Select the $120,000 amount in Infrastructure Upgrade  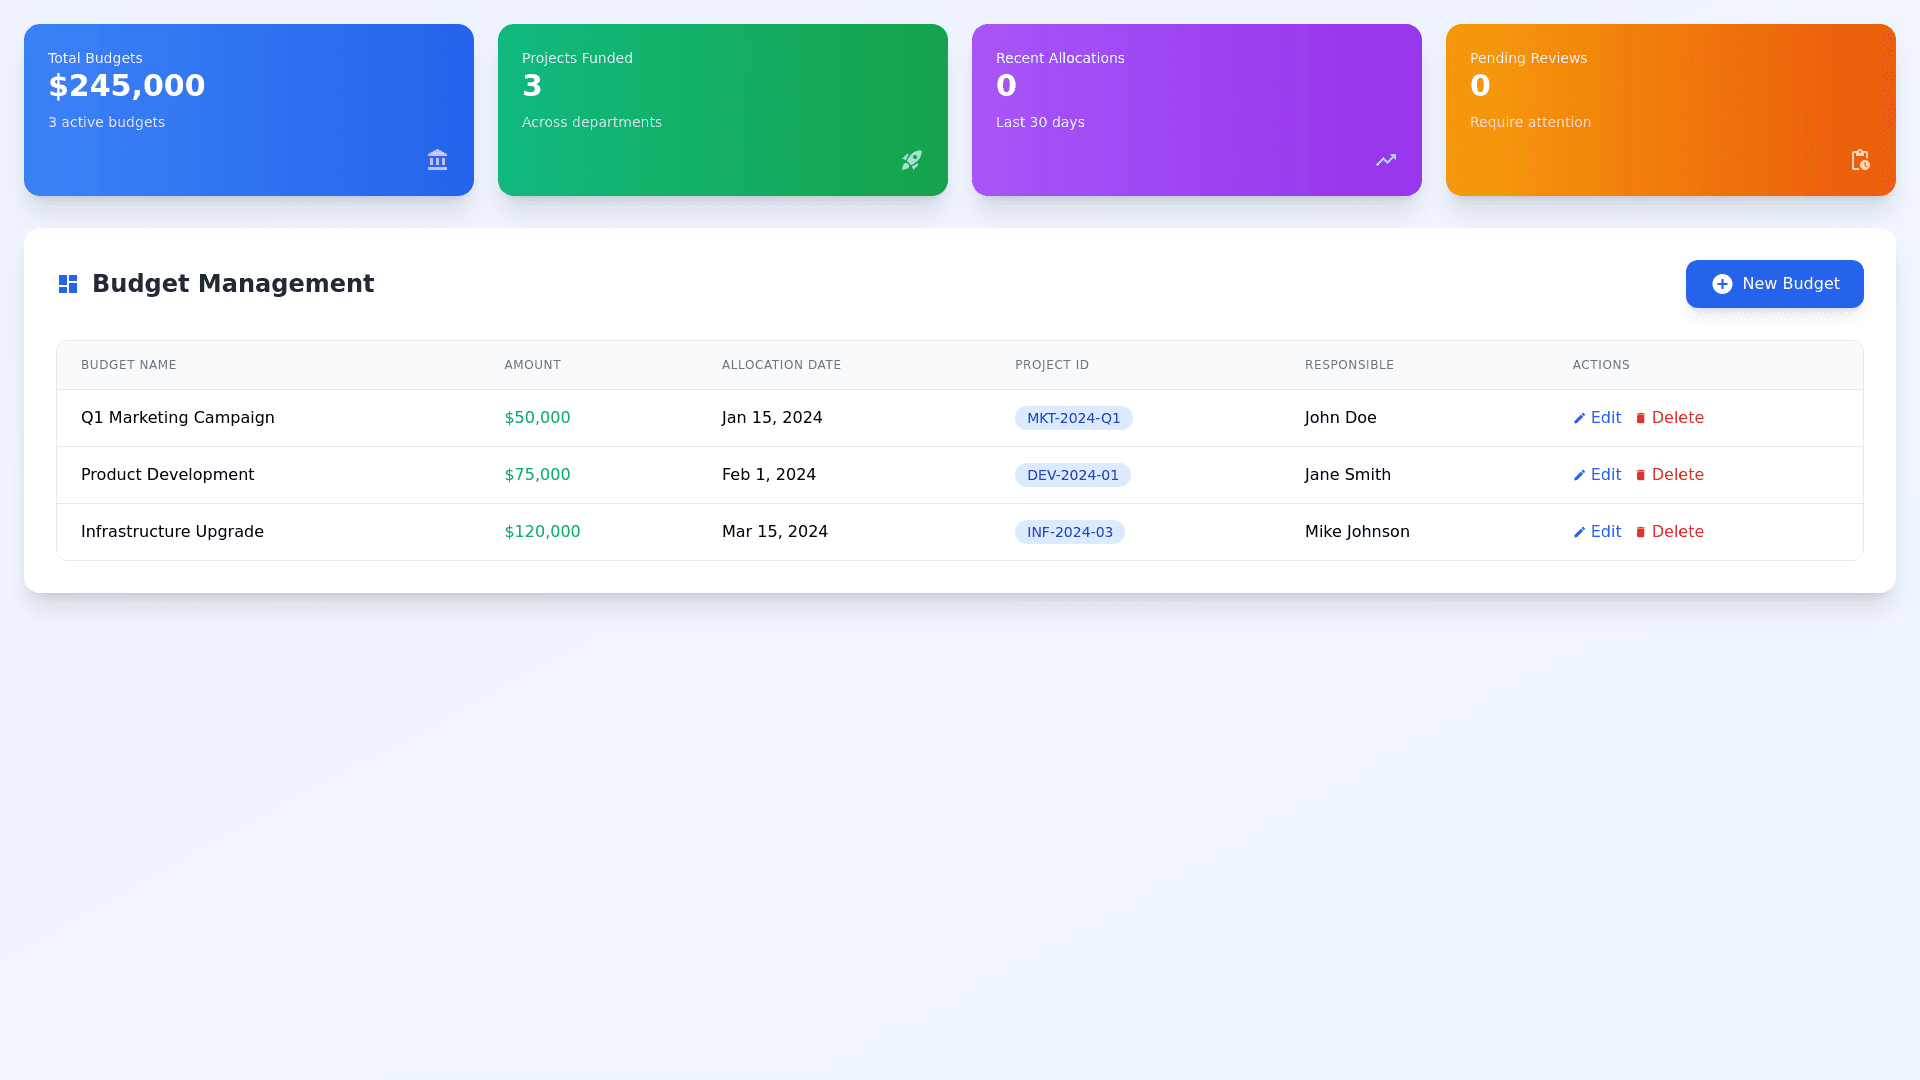[x=542, y=532]
